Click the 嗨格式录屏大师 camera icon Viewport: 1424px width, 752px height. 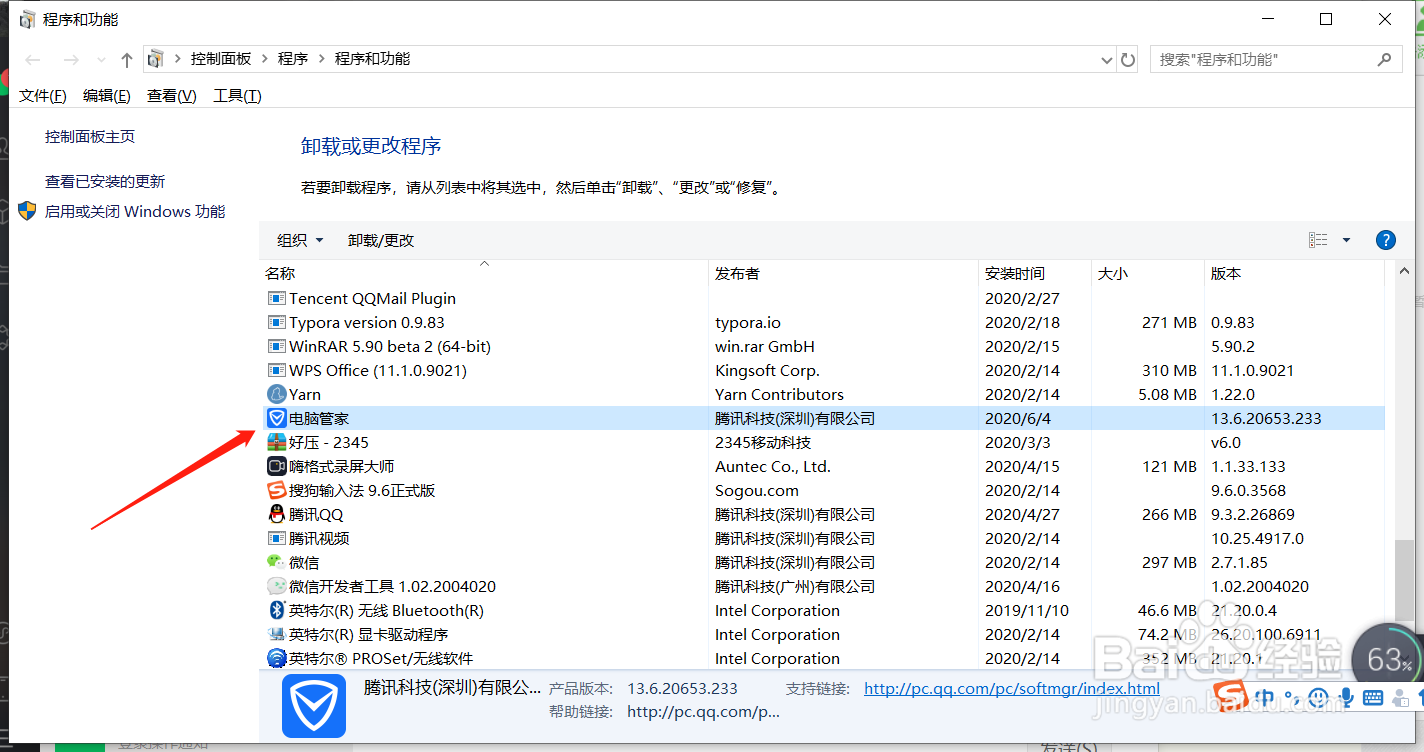click(277, 467)
